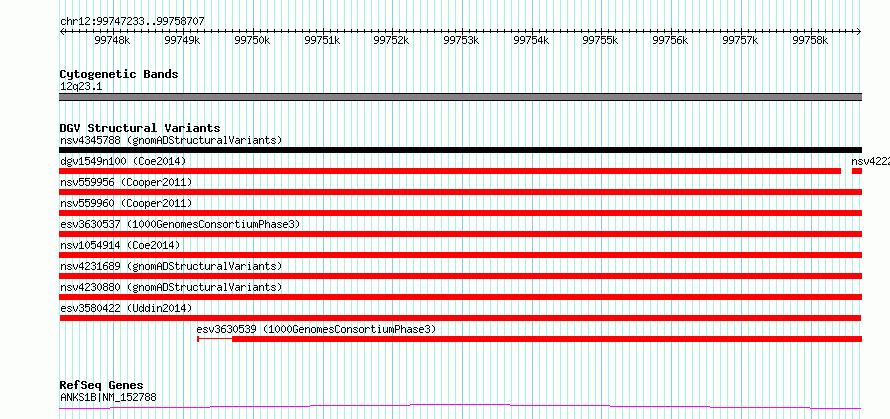Click the 99749k ruler tick label
This screenshot has height=419, width=890.
[x=182, y=40]
